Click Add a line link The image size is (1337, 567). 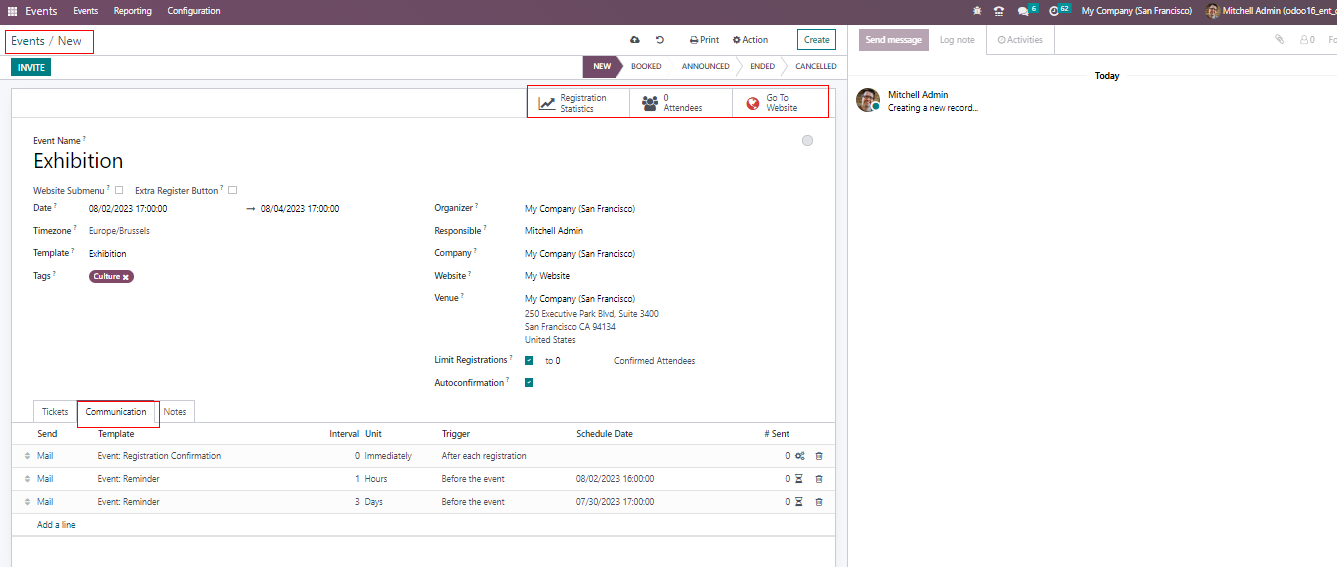(x=56, y=525)
